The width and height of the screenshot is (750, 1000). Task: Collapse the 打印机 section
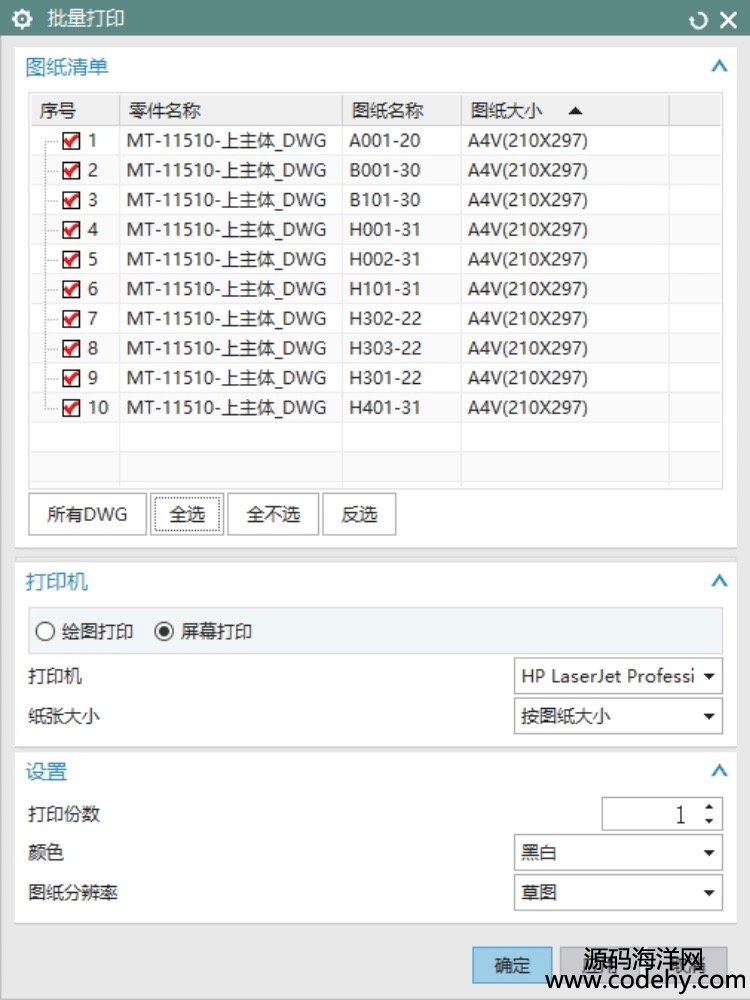point(717,581)
